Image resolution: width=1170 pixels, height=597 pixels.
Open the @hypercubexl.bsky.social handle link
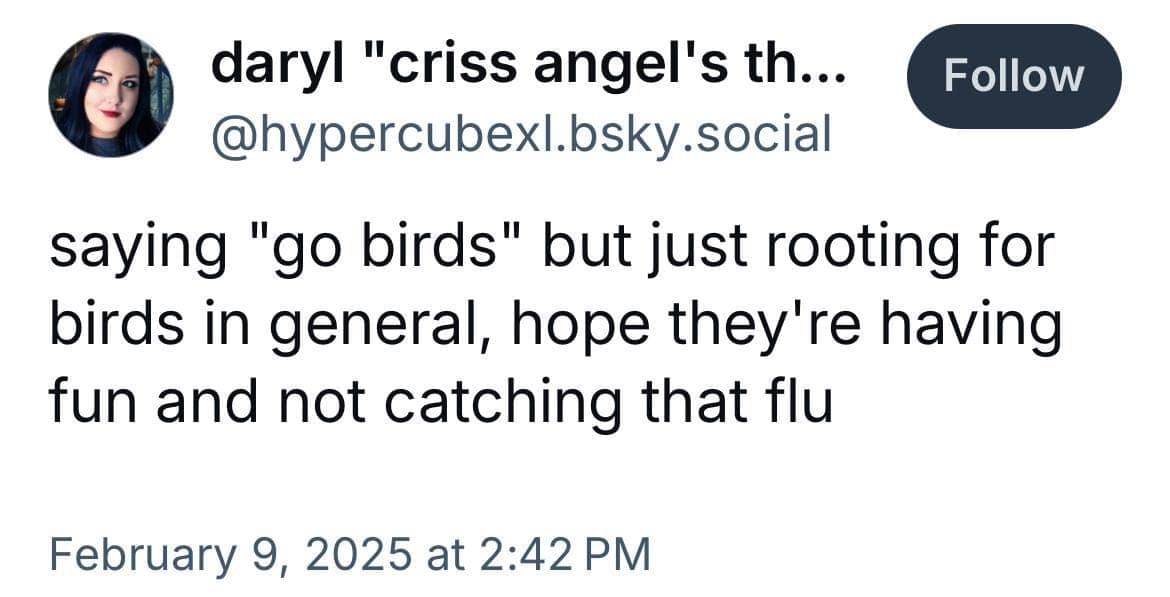coord(520,133)
